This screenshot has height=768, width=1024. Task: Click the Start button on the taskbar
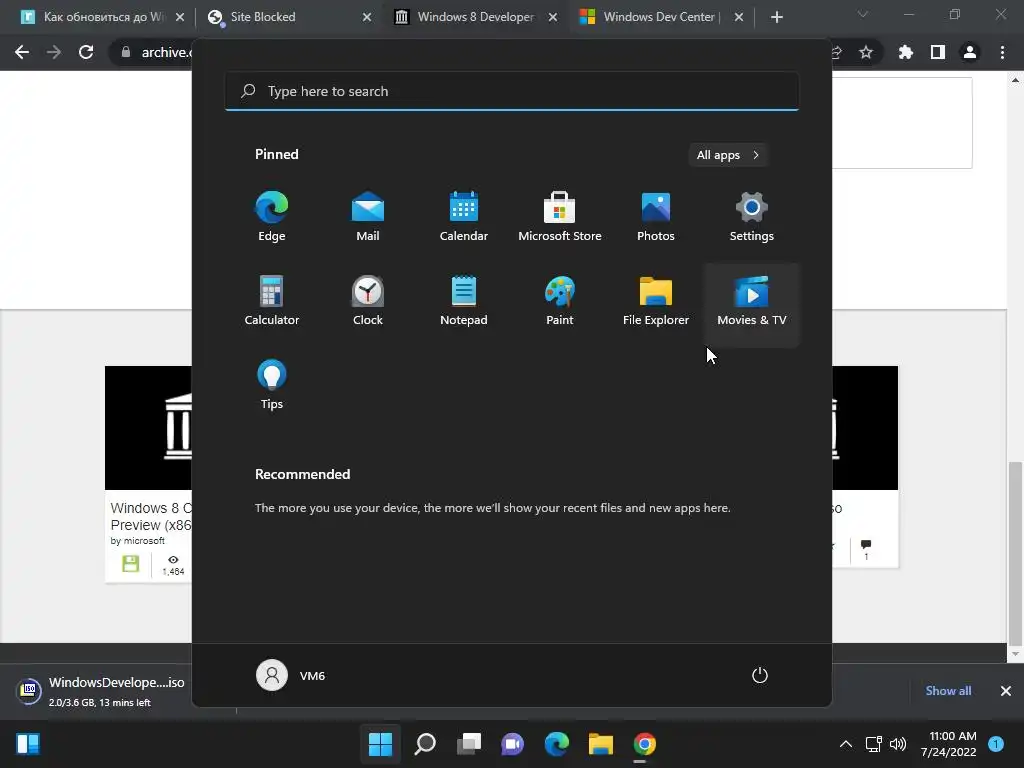380,744
